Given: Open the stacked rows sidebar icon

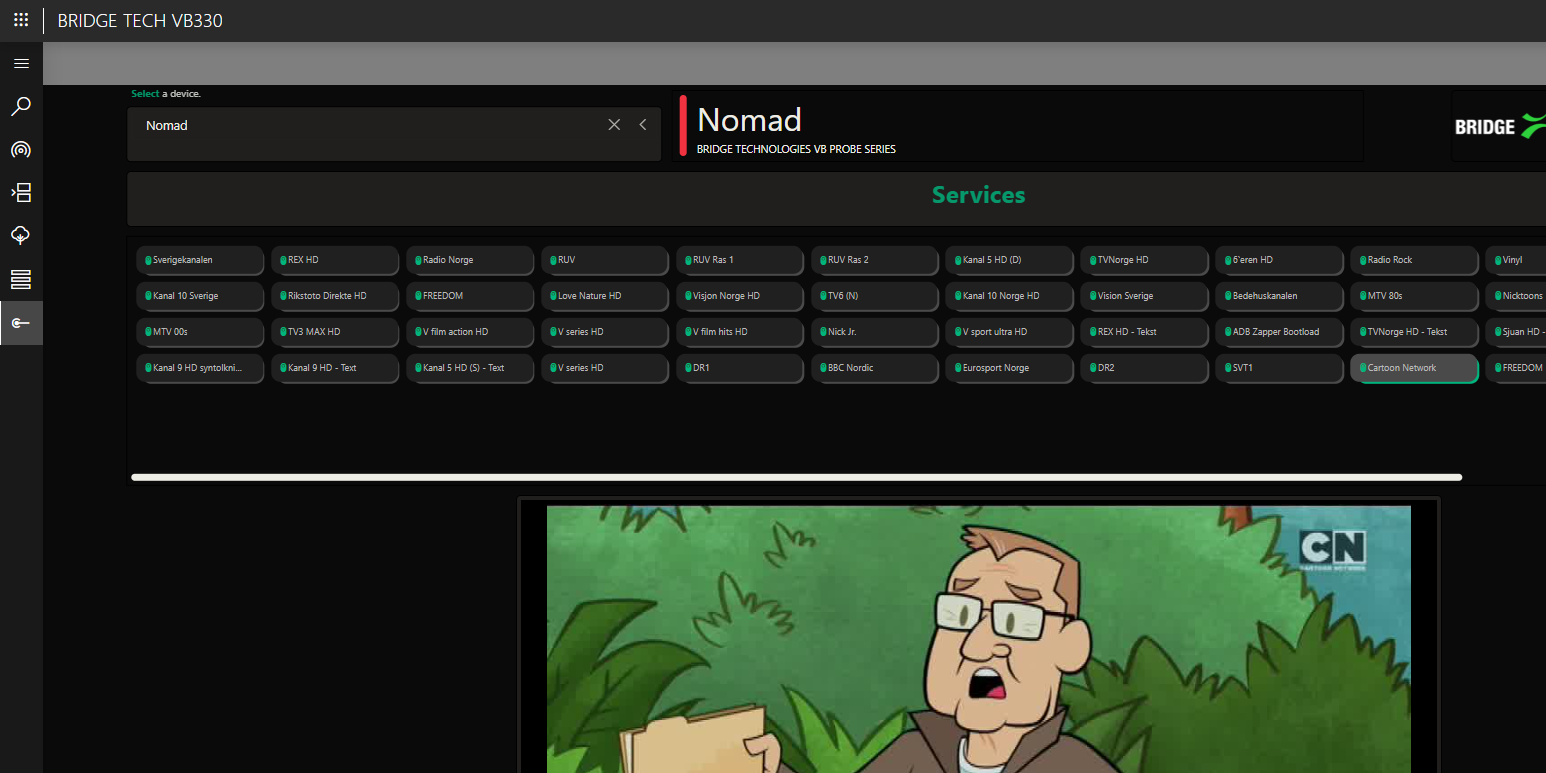Looking at the screenshot, I should point(21,278).
